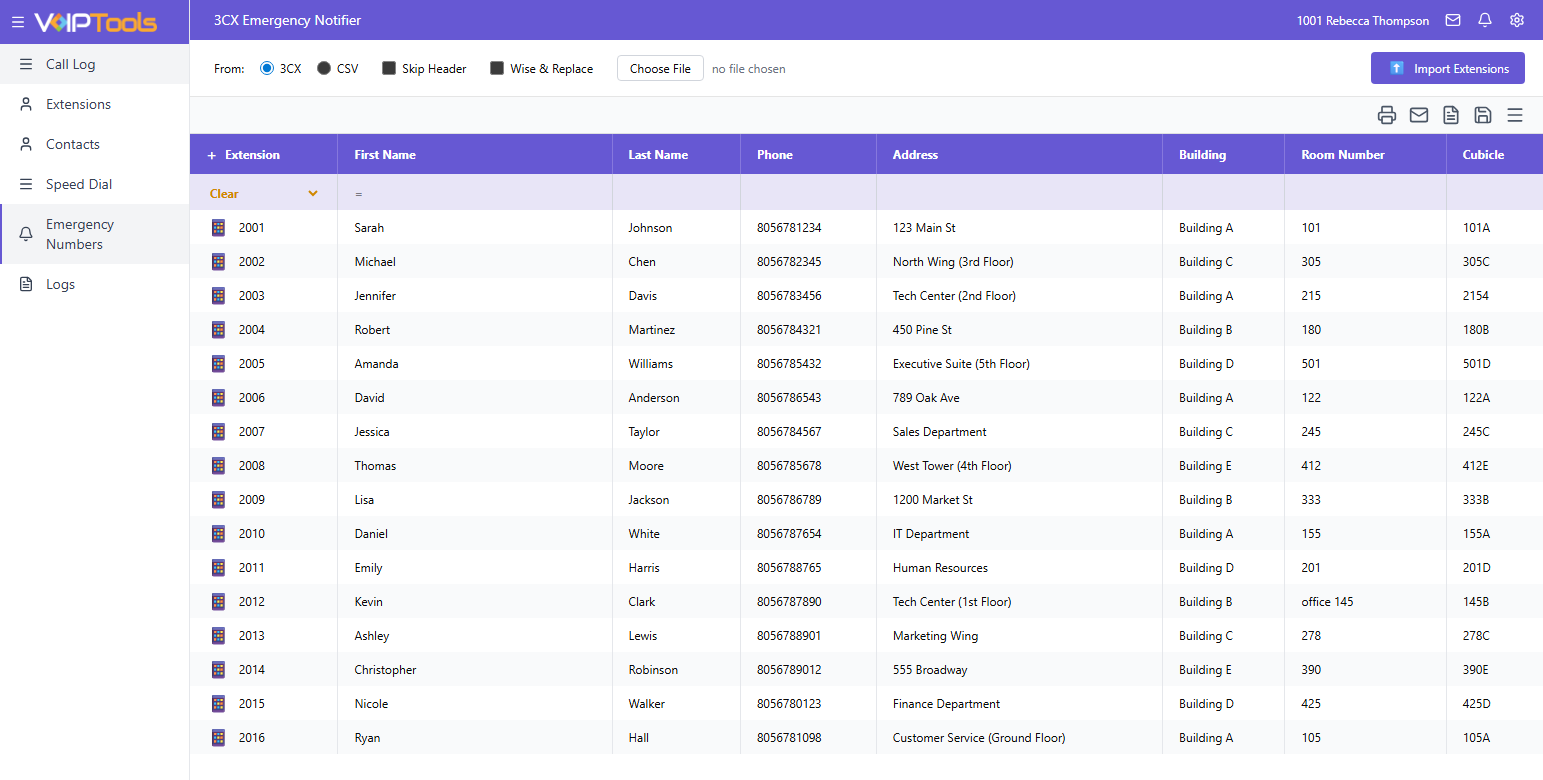This screenshot has height=780, width=1543.
Task: Click the save floppy disk icon
Action: pos(1482,115)
